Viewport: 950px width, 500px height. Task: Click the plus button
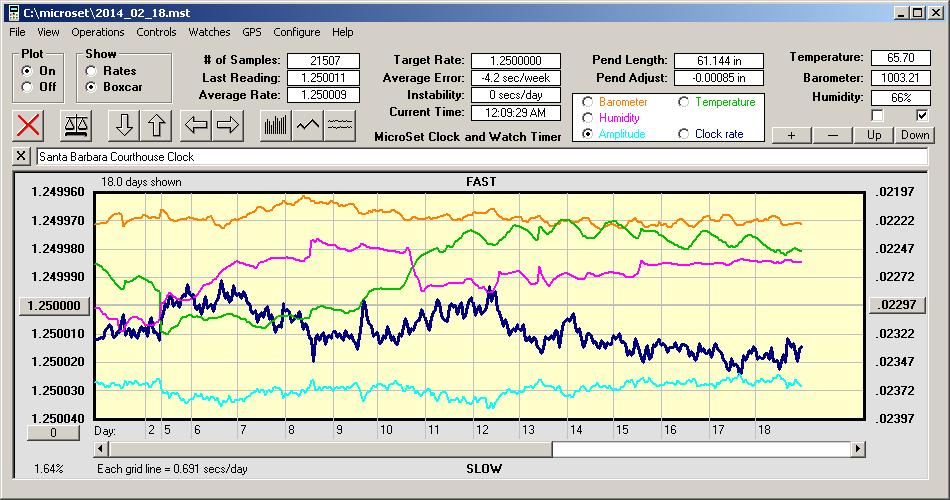point(791,135)
